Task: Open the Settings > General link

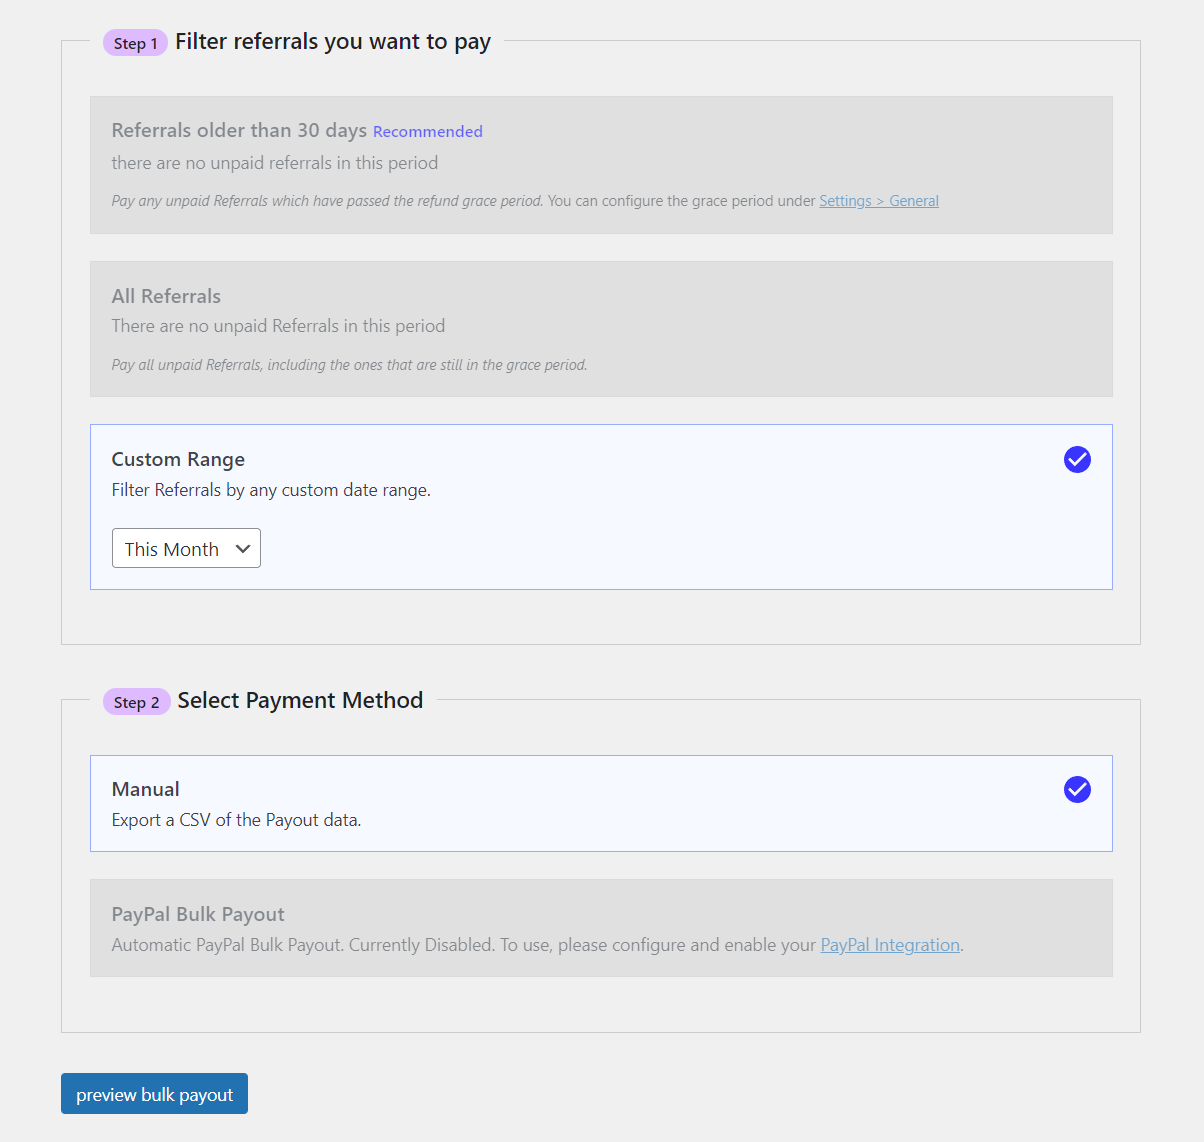Action: [879, 201]
